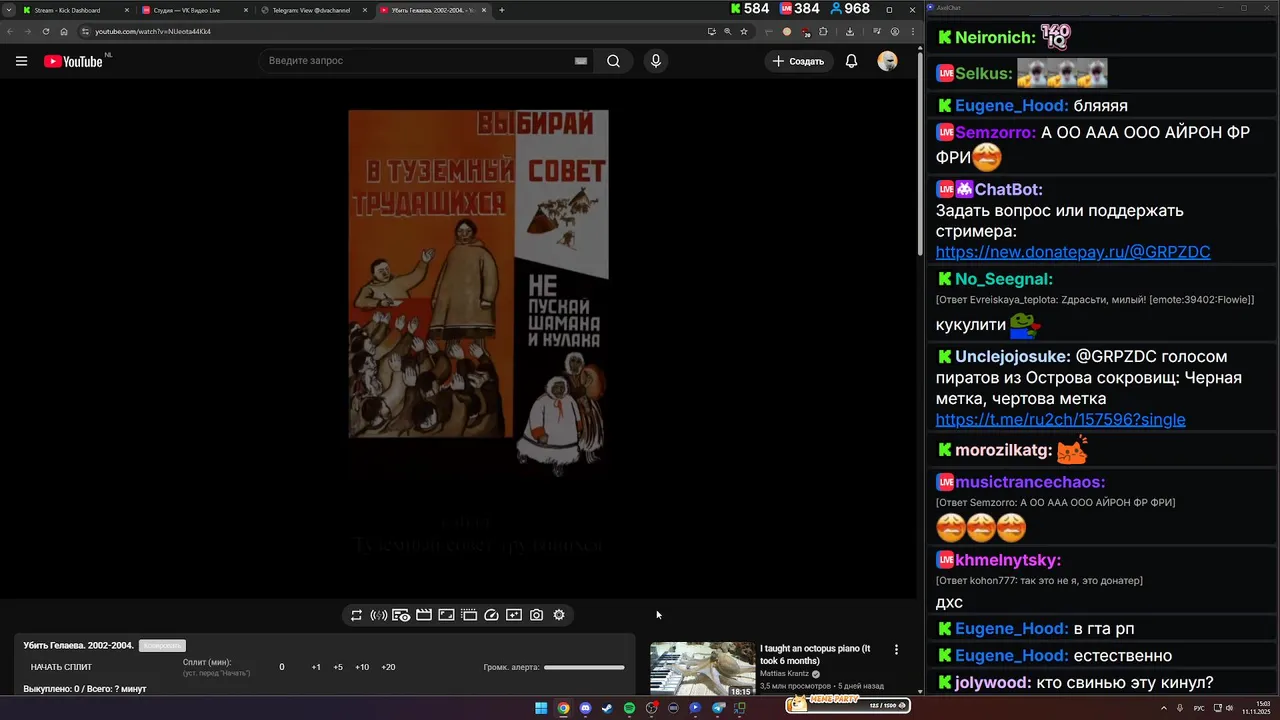Open the YouTube hamburger guide menu
1280x720 pixels.
[x=21, y=61]
